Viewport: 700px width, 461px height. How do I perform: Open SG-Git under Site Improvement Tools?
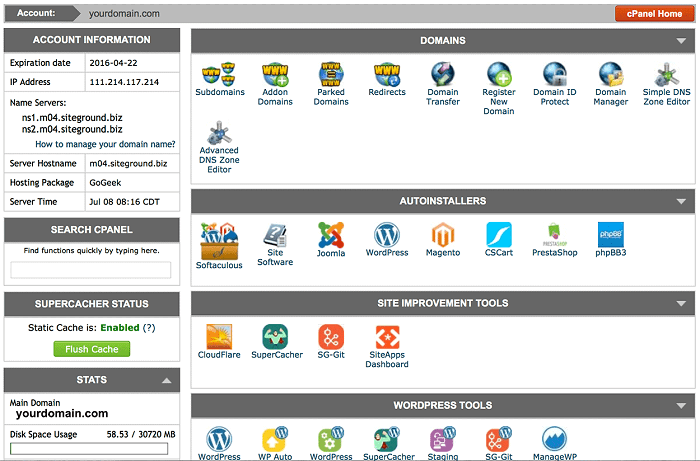[x=331, y=342]
